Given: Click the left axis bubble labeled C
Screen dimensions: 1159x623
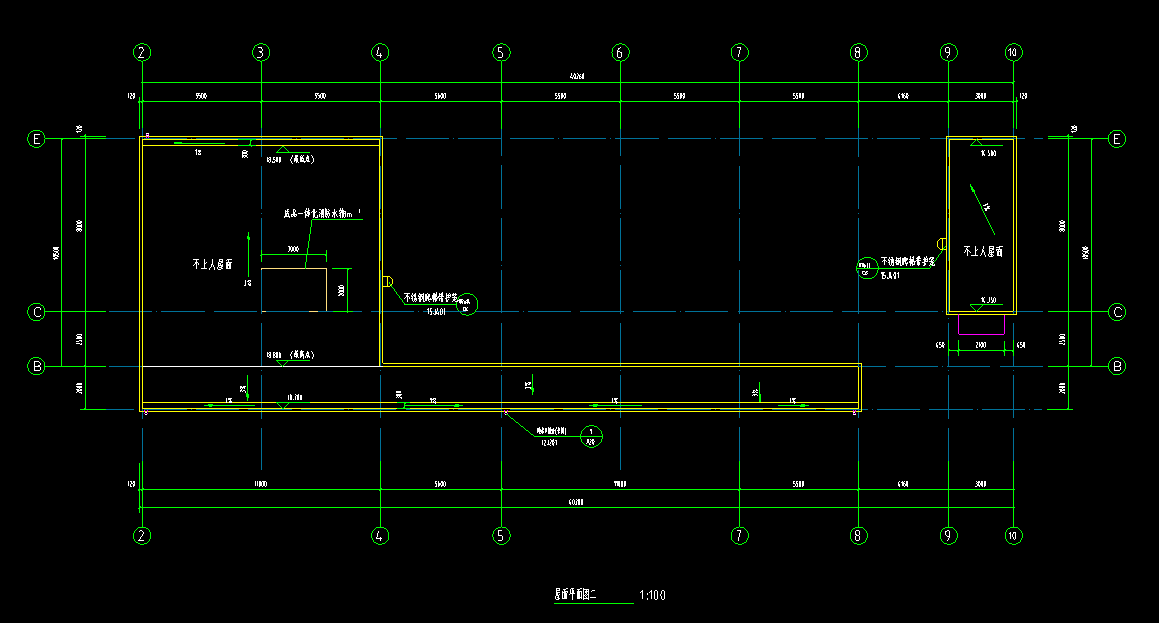Looking at the screenshot, I should tap(36, 312).
